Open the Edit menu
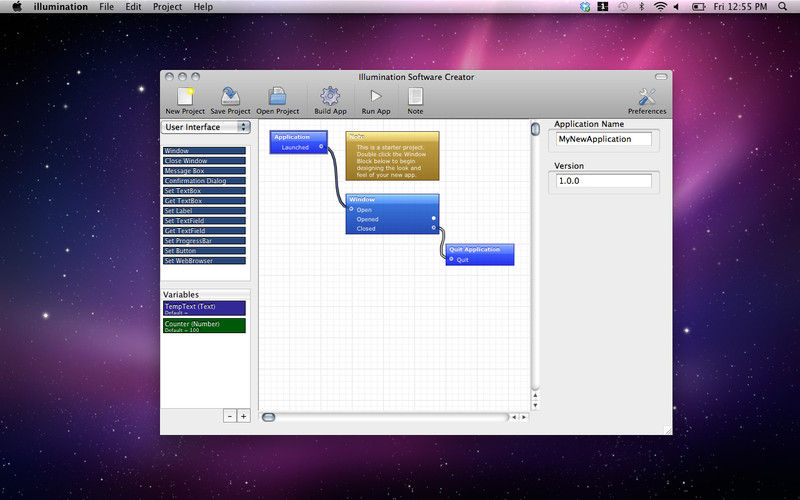Screen dimensions: 800x500 point(133,7)
